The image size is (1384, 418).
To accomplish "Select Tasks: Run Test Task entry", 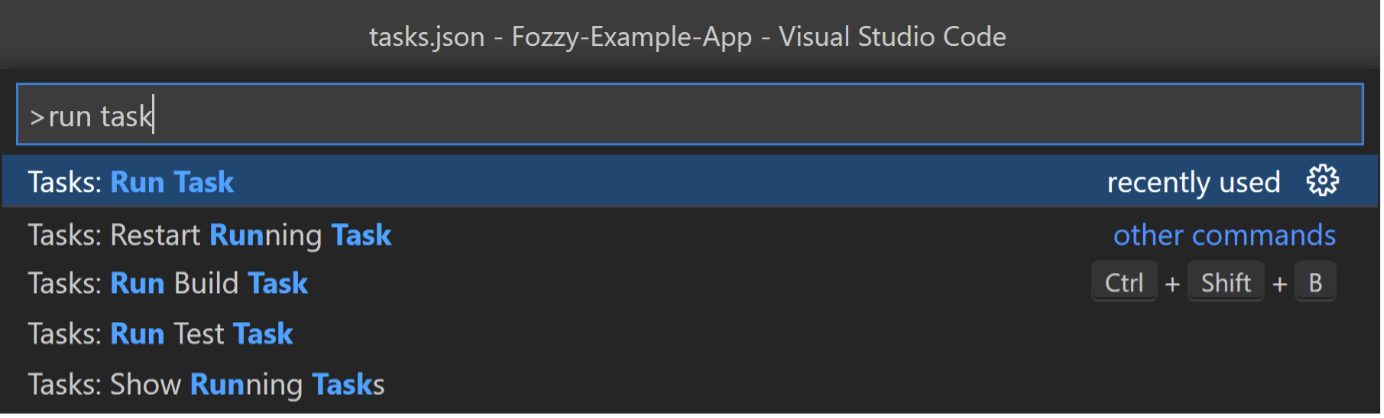I will [x=689, y=333].
